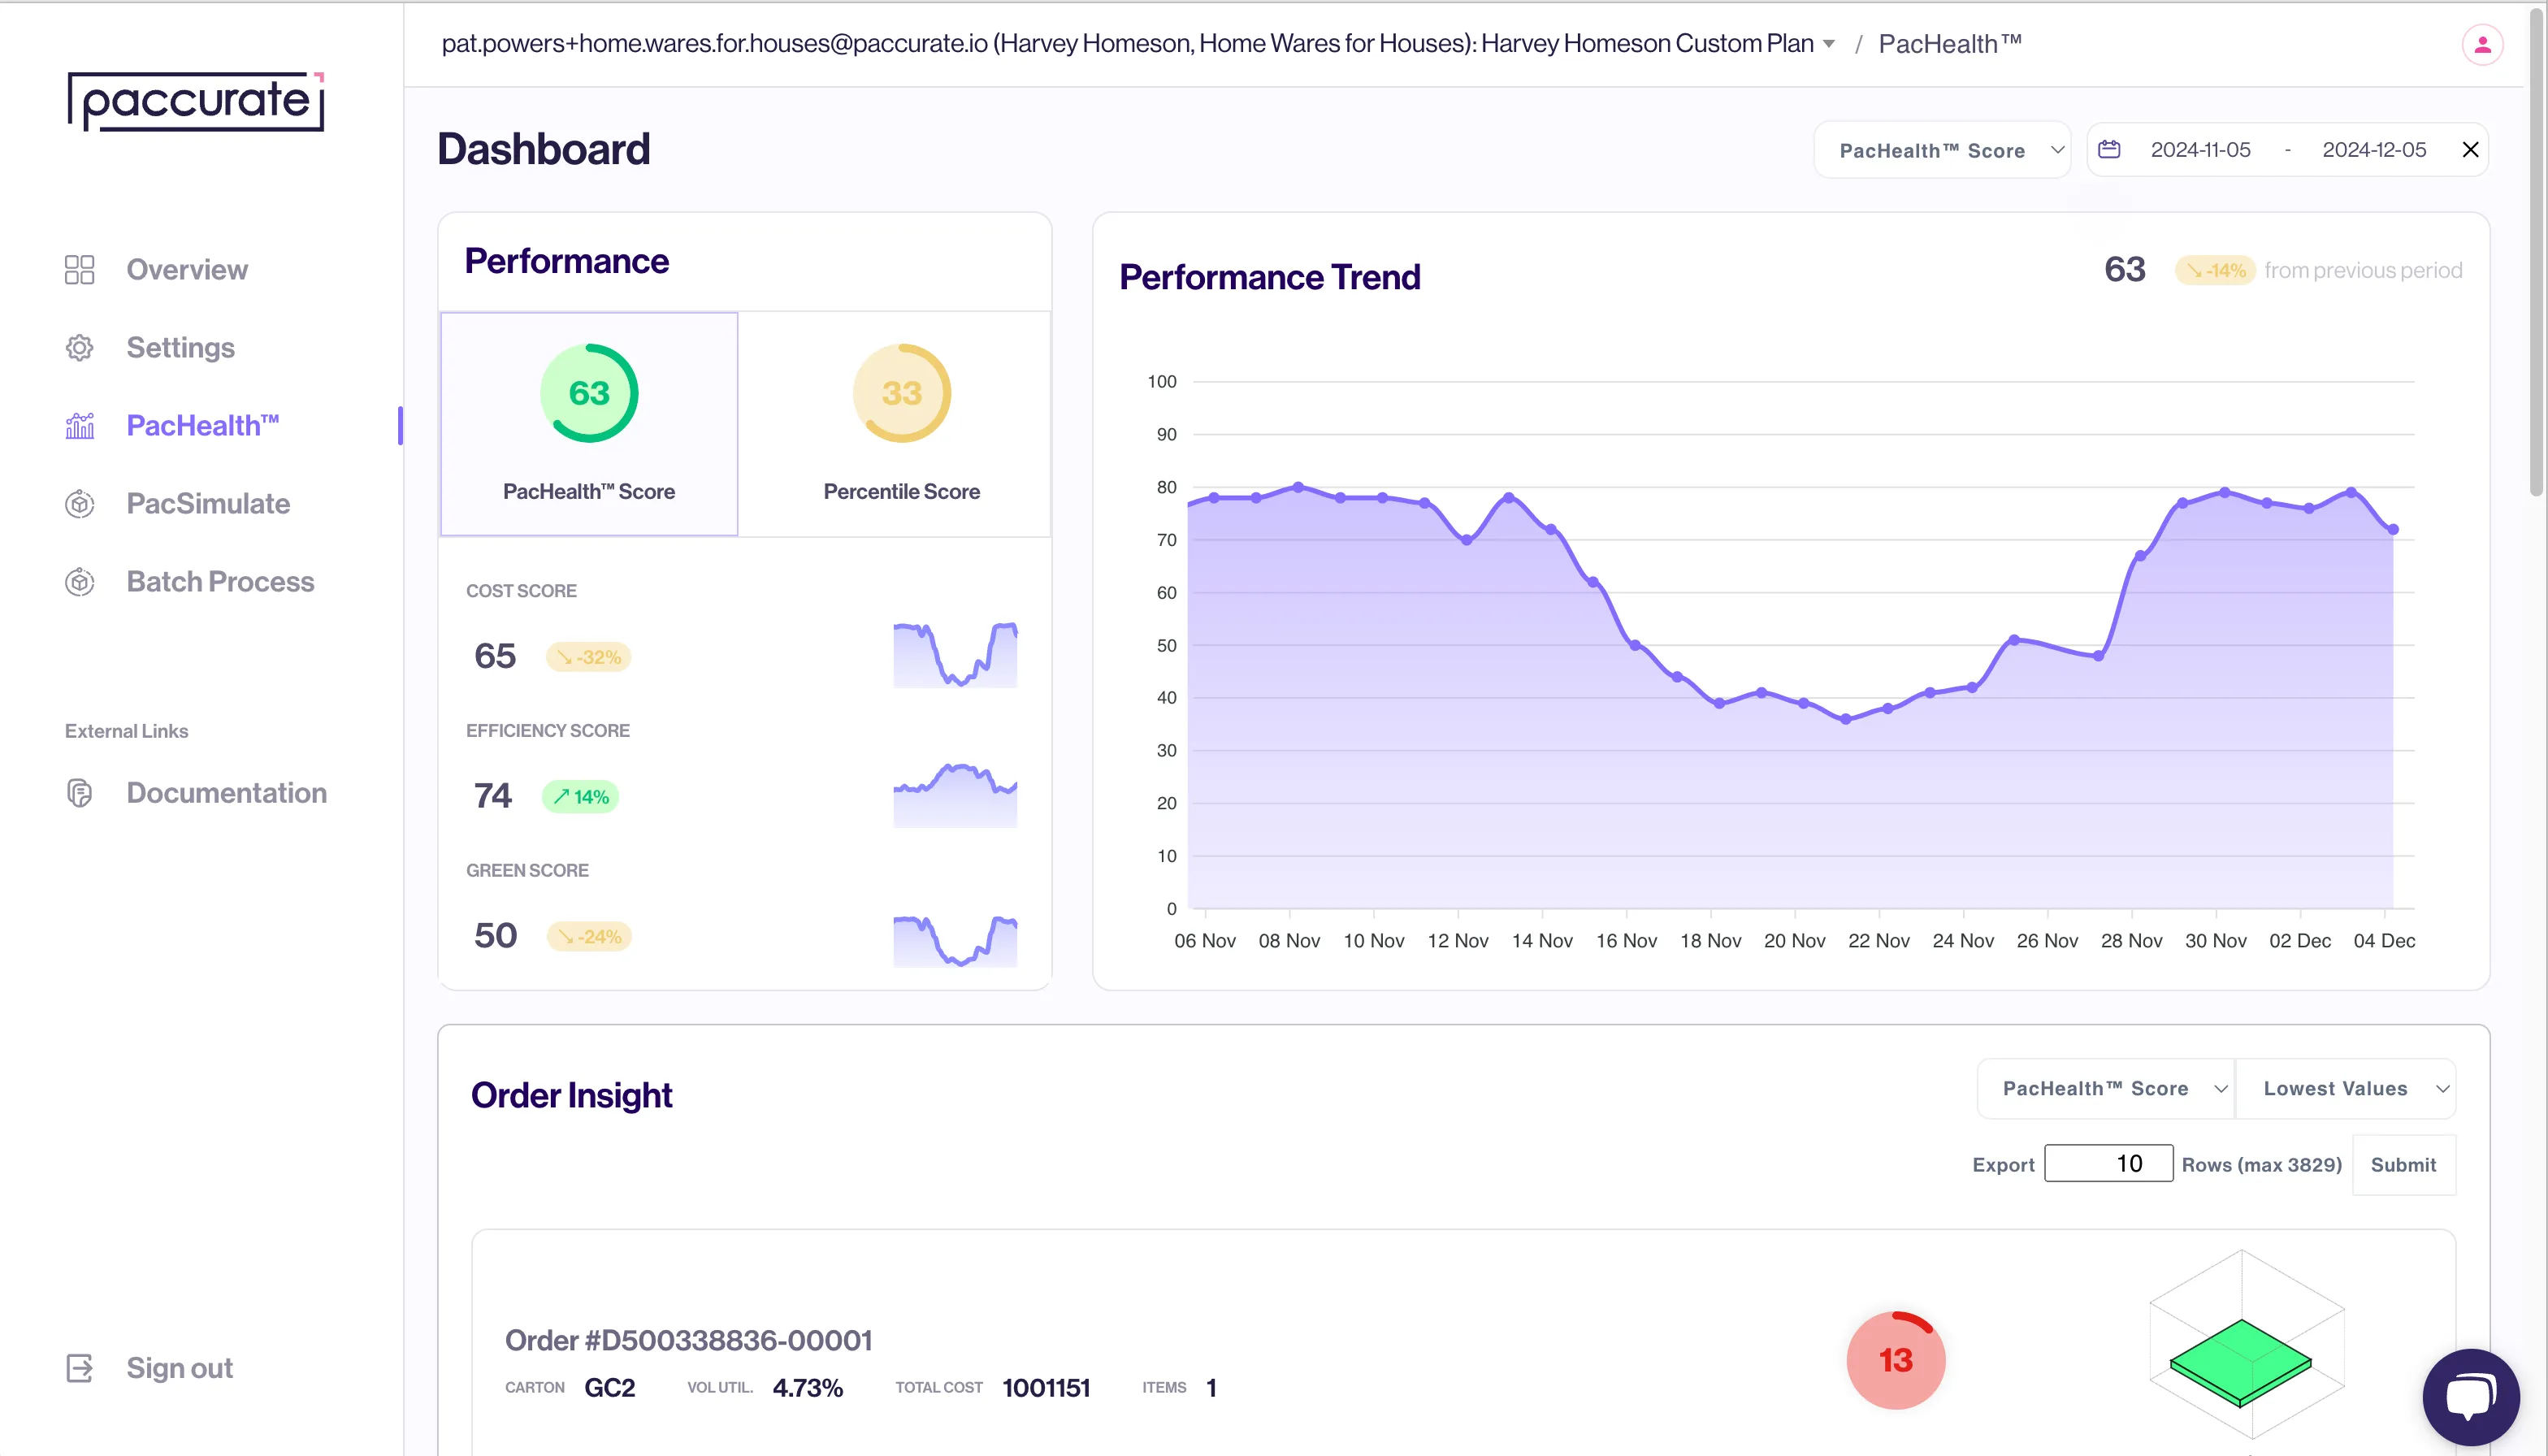Clear the date range with X icon

[2470, 150]
